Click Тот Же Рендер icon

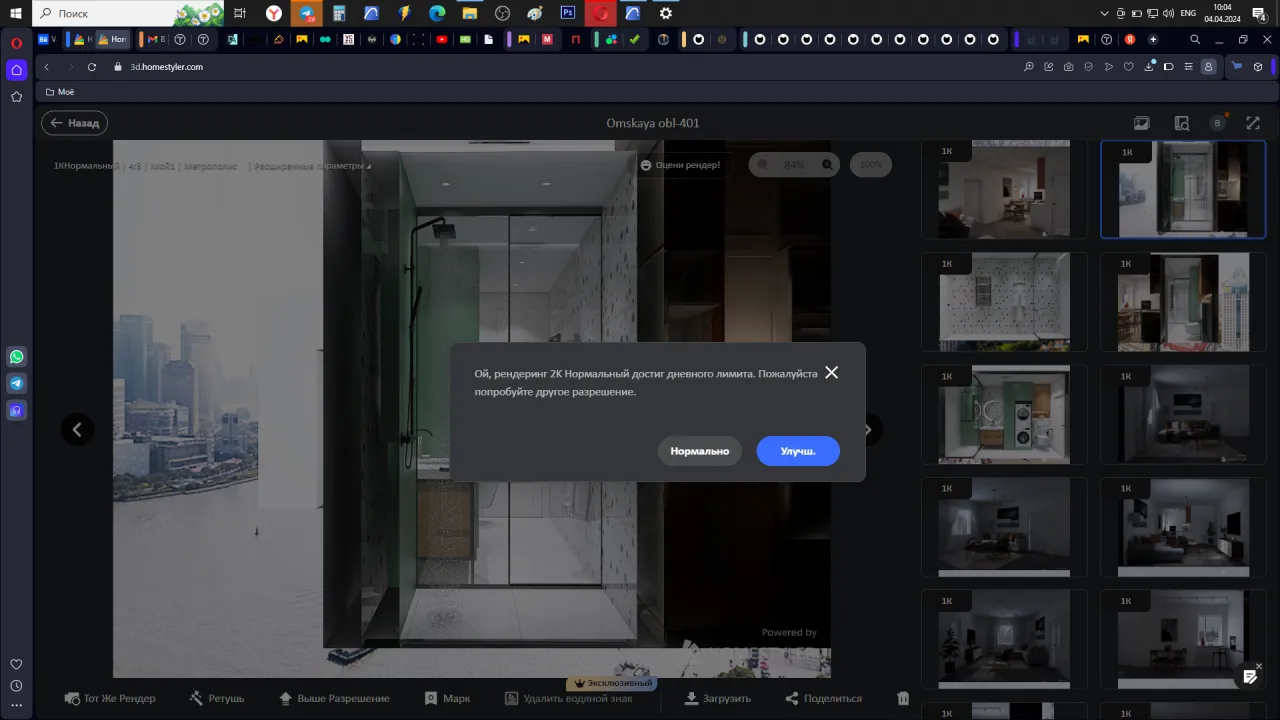(x=72, y=698)
